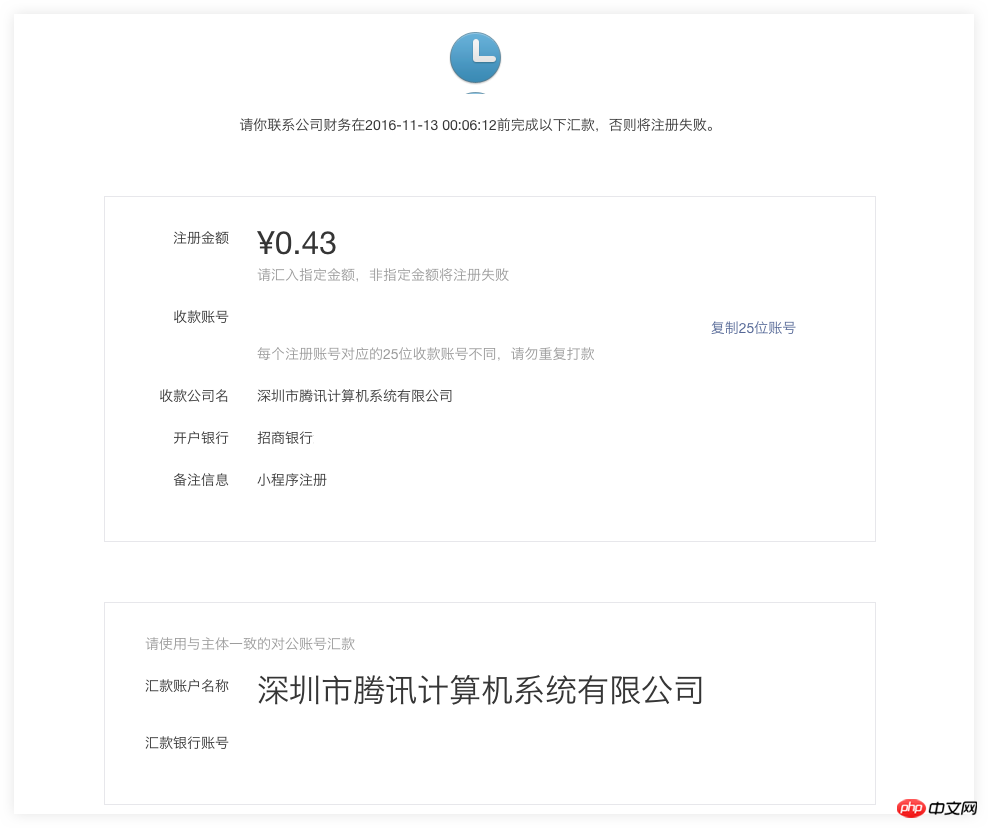Click the hint about 25位收款账号不同

tap(426, 354)
